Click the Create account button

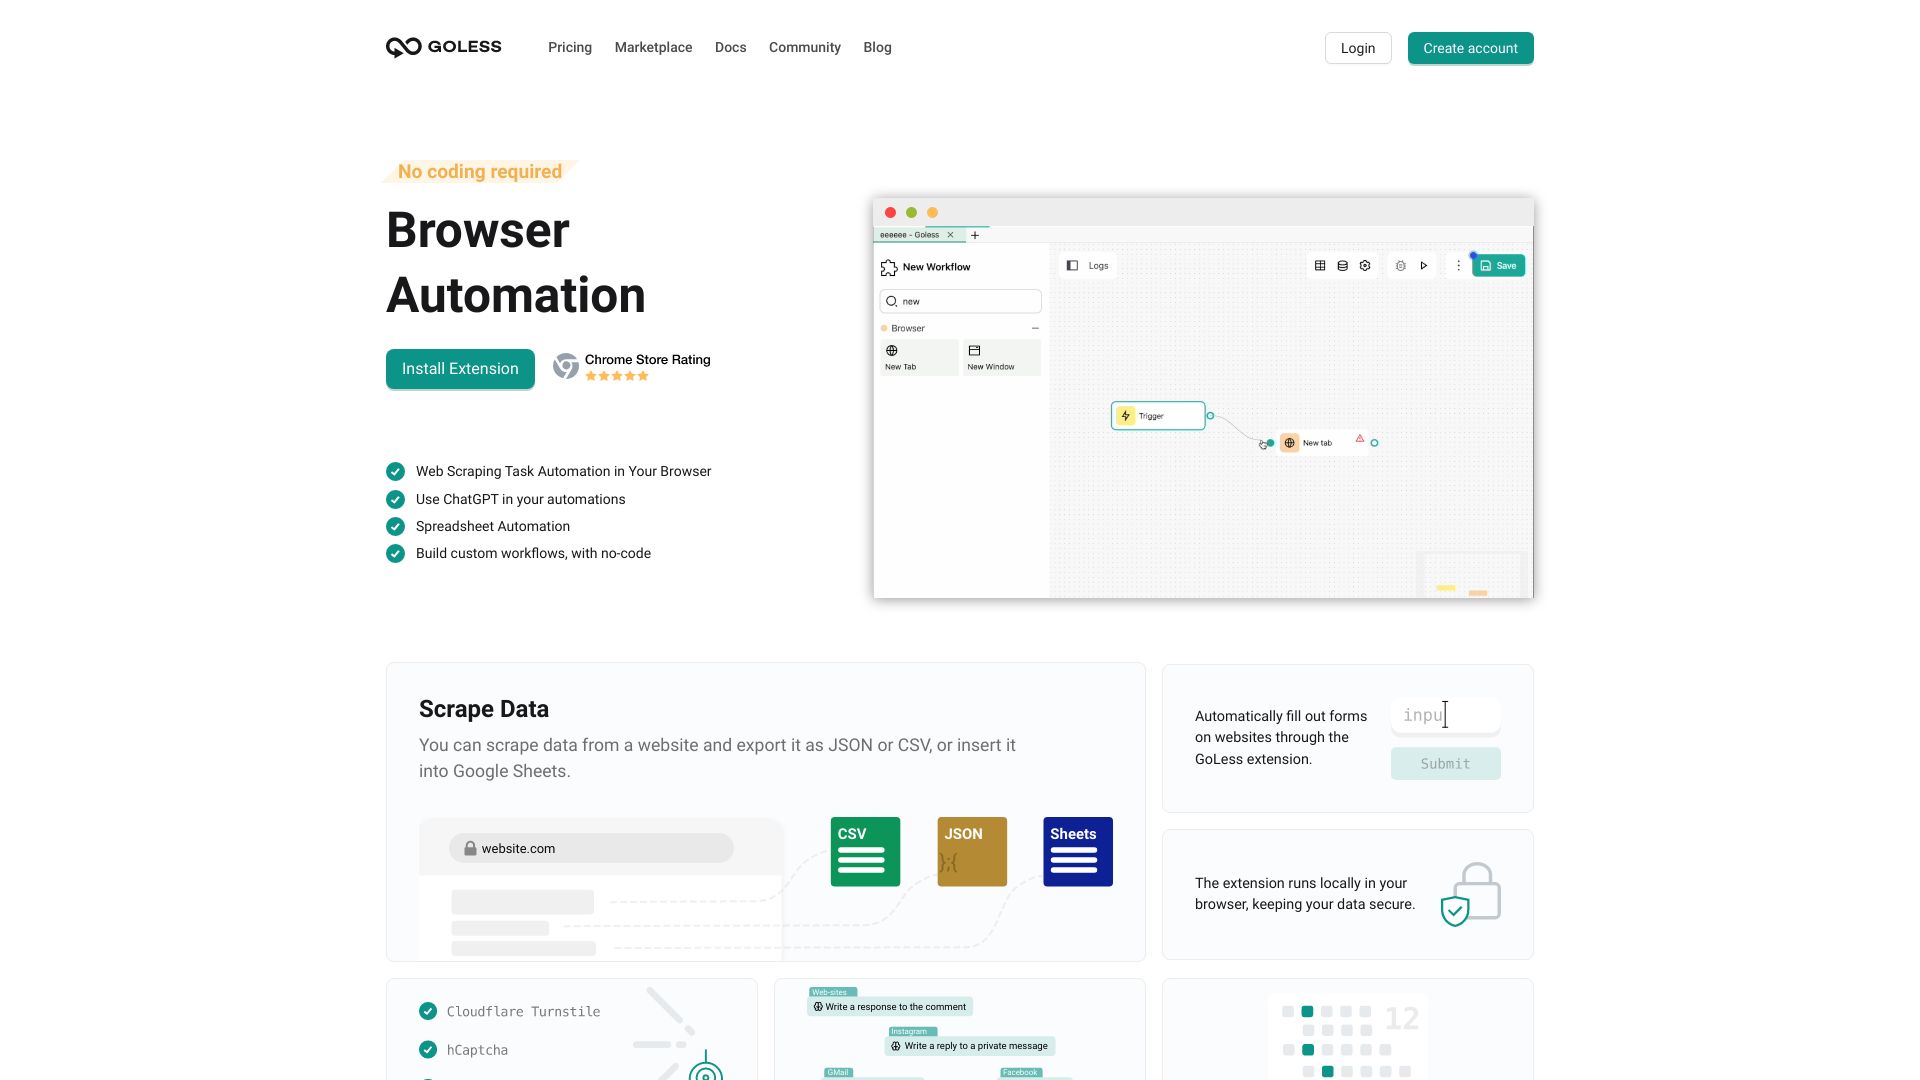click(x=1470, y=47)
